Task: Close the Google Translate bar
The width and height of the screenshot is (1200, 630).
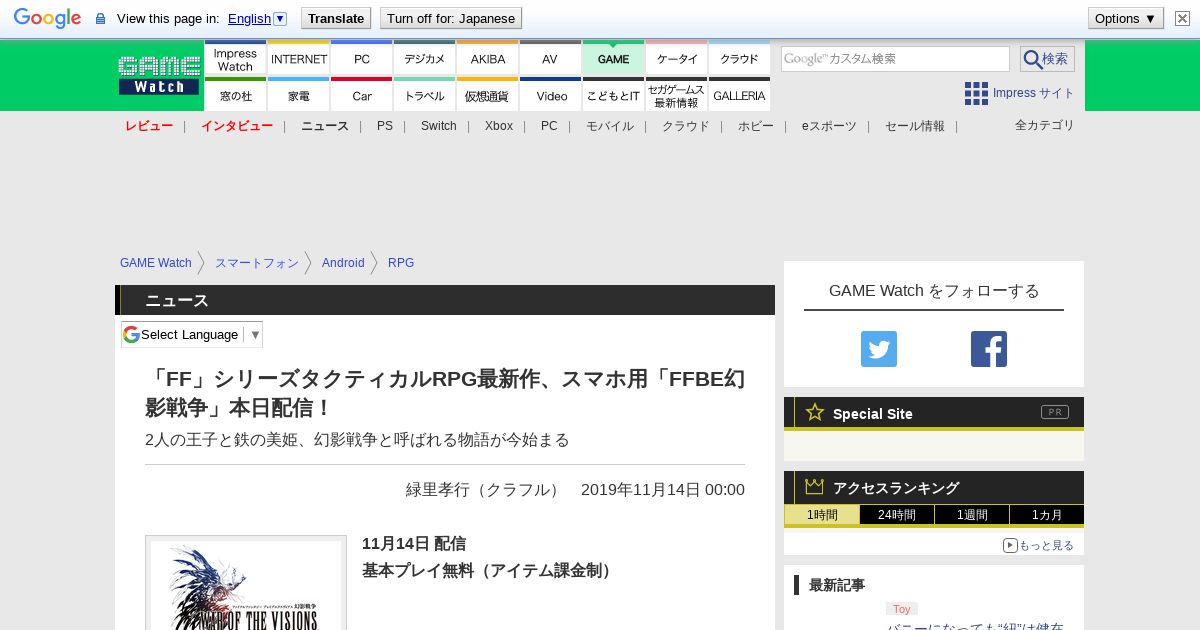Action: [x=1182, y=18]
